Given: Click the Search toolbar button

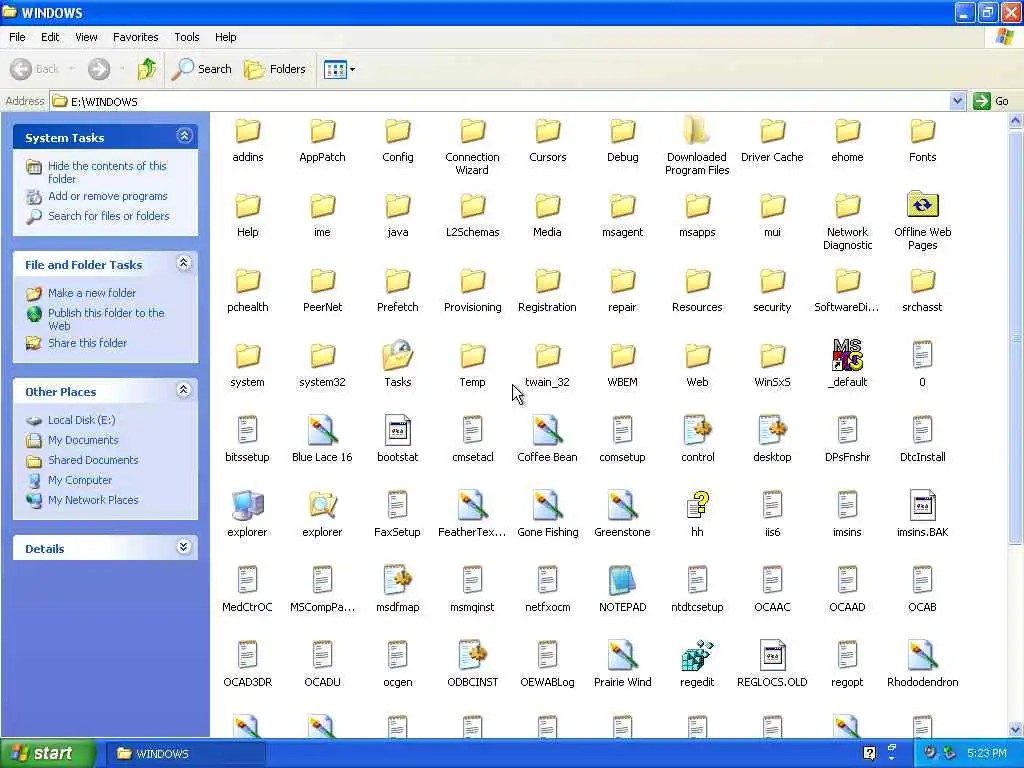Looking at the screenshot, I should [202, 69].
